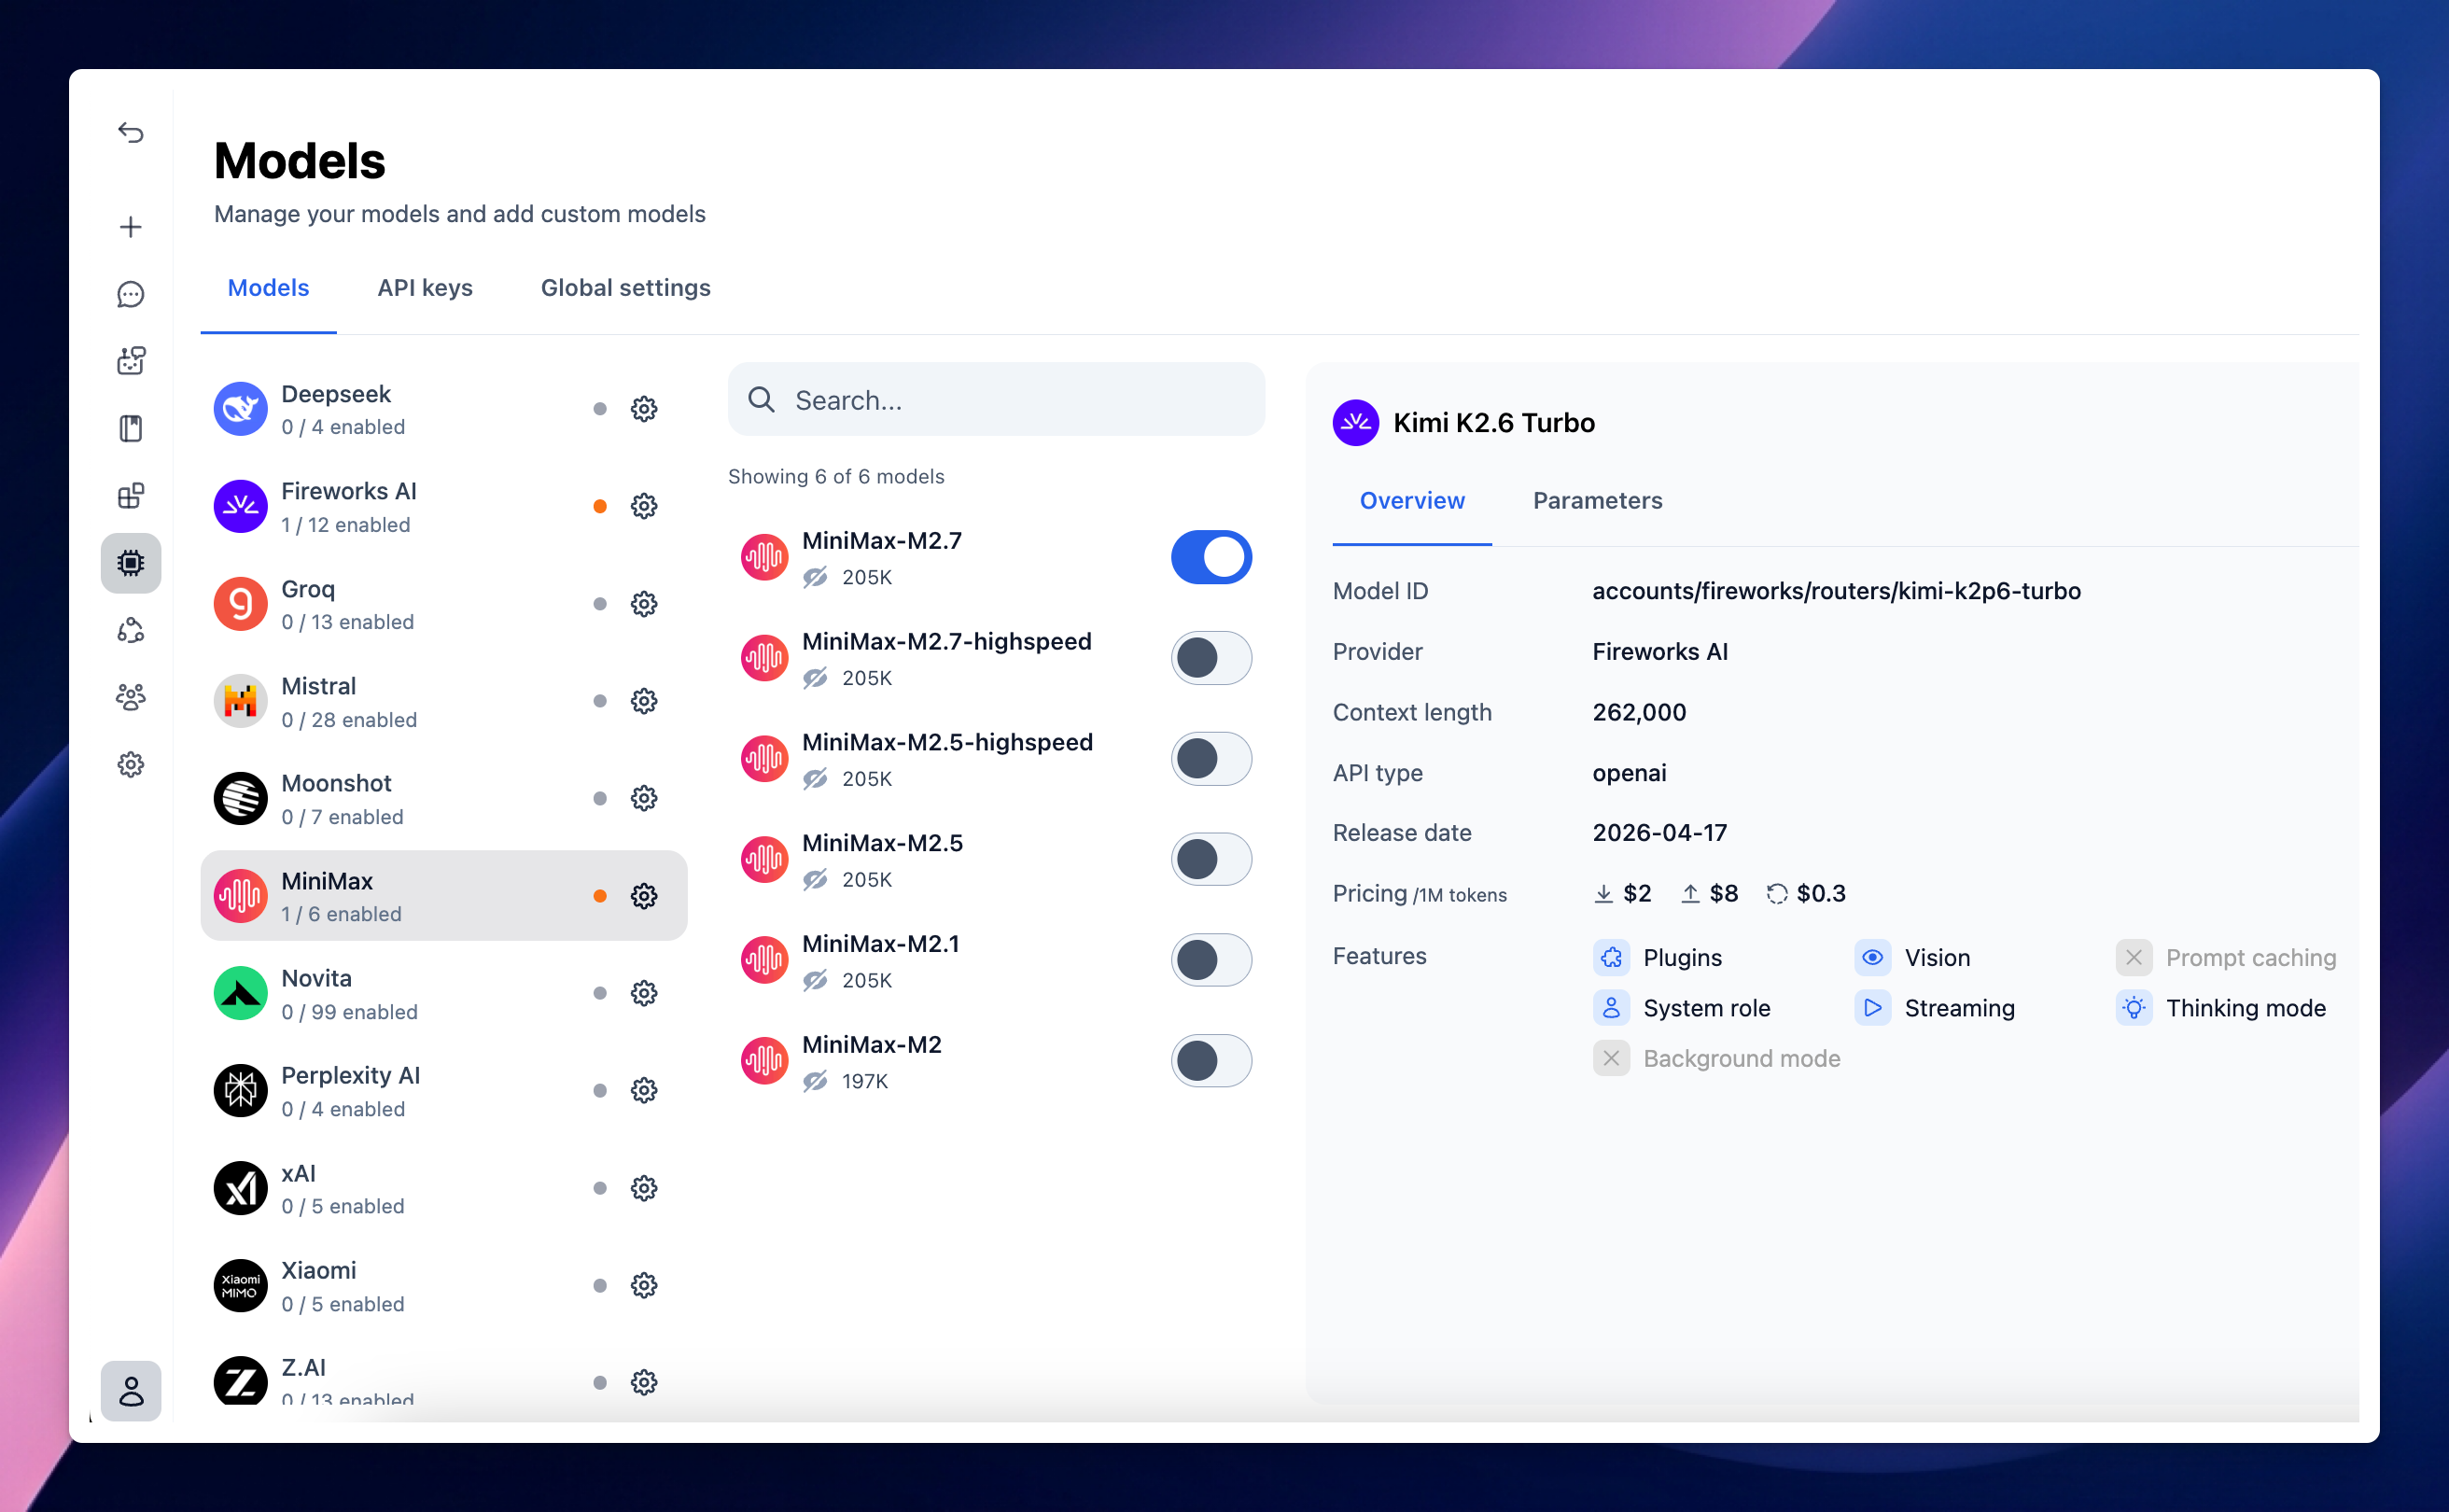Enable the MiniMax-M2.7-highspeed toggle

pos(1211,658)
